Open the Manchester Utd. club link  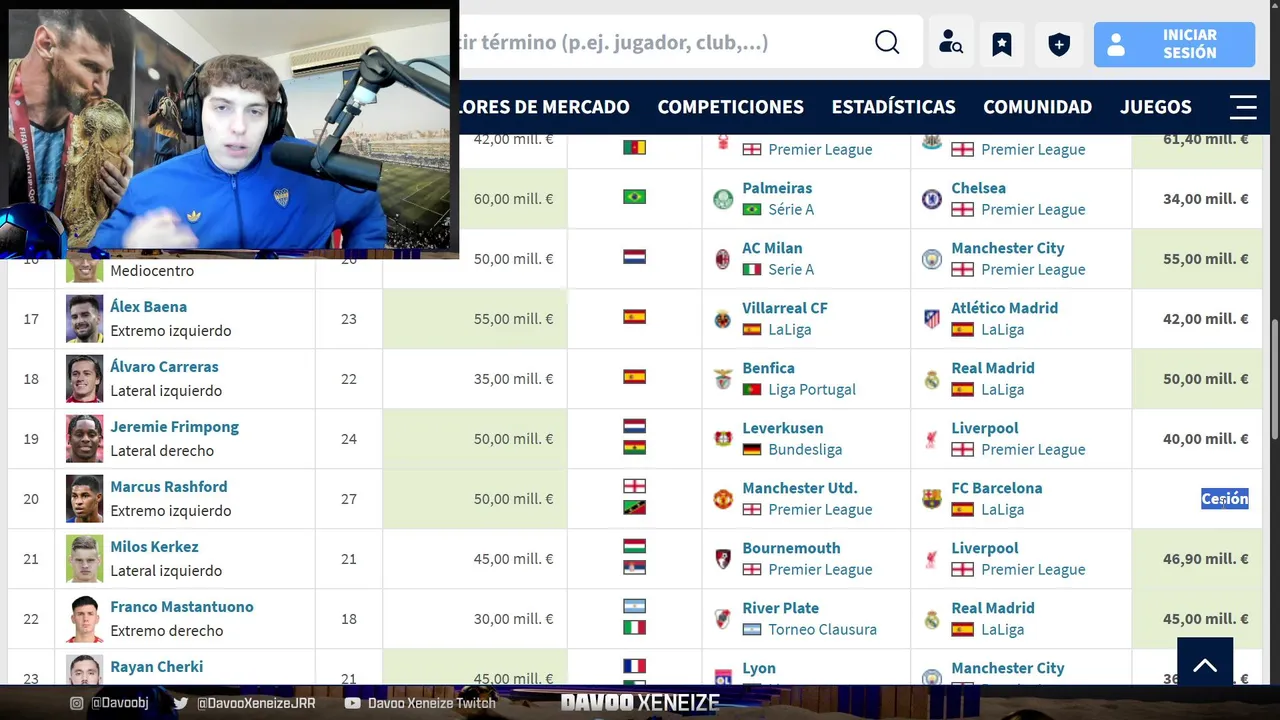click(x=800, y=488)
